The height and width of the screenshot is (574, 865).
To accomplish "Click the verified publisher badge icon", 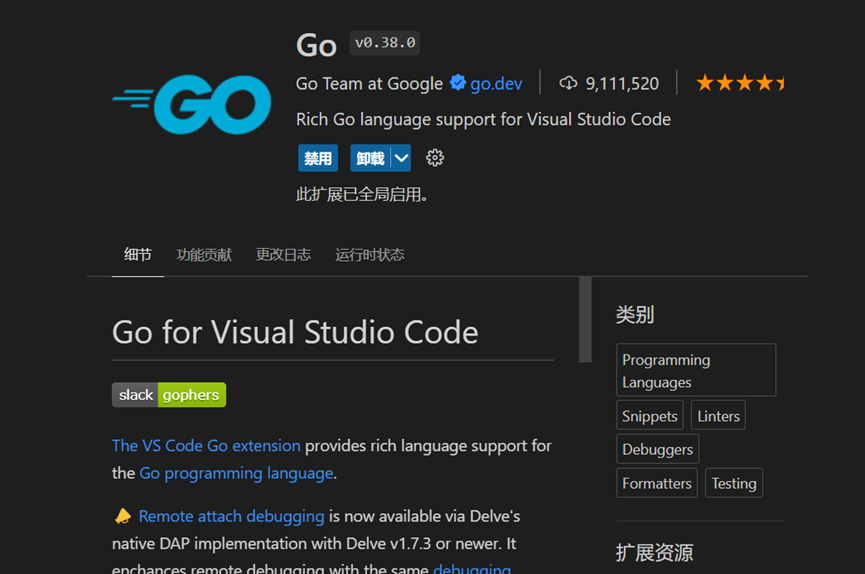I will [458, 83].
